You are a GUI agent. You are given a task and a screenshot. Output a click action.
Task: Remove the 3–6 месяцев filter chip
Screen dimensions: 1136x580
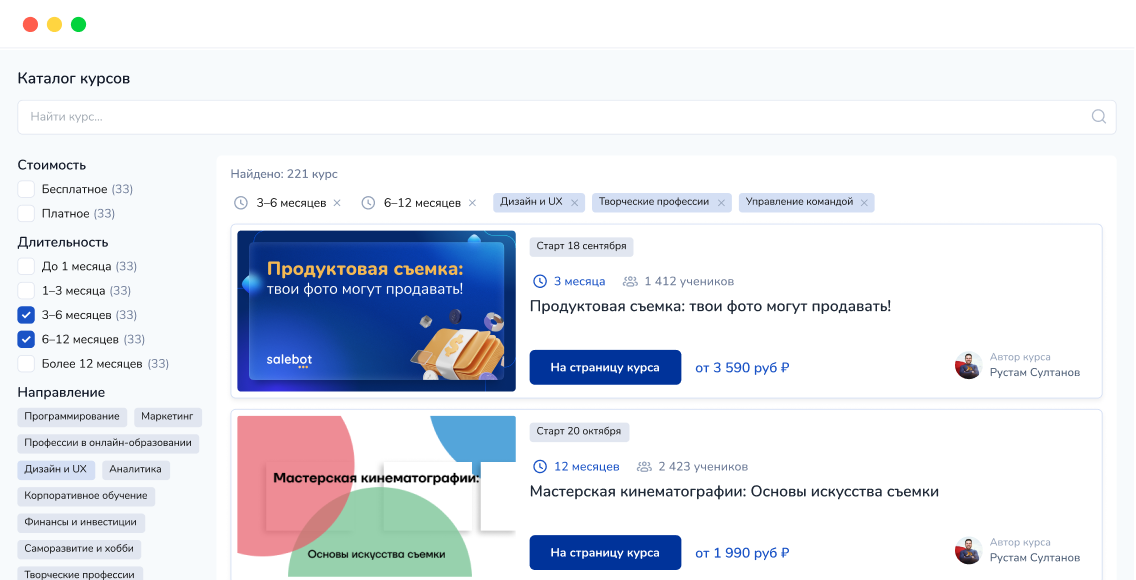337,203
